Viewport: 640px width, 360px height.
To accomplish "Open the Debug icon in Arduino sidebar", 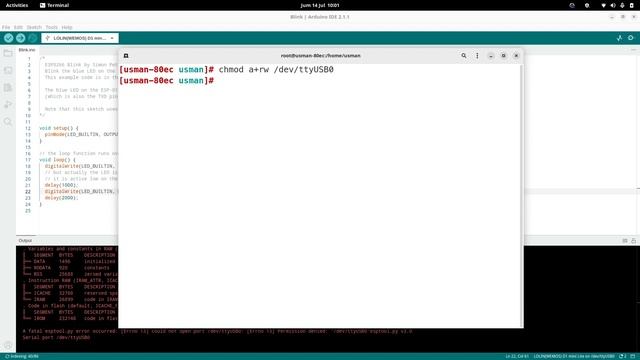I will [8, 105].
